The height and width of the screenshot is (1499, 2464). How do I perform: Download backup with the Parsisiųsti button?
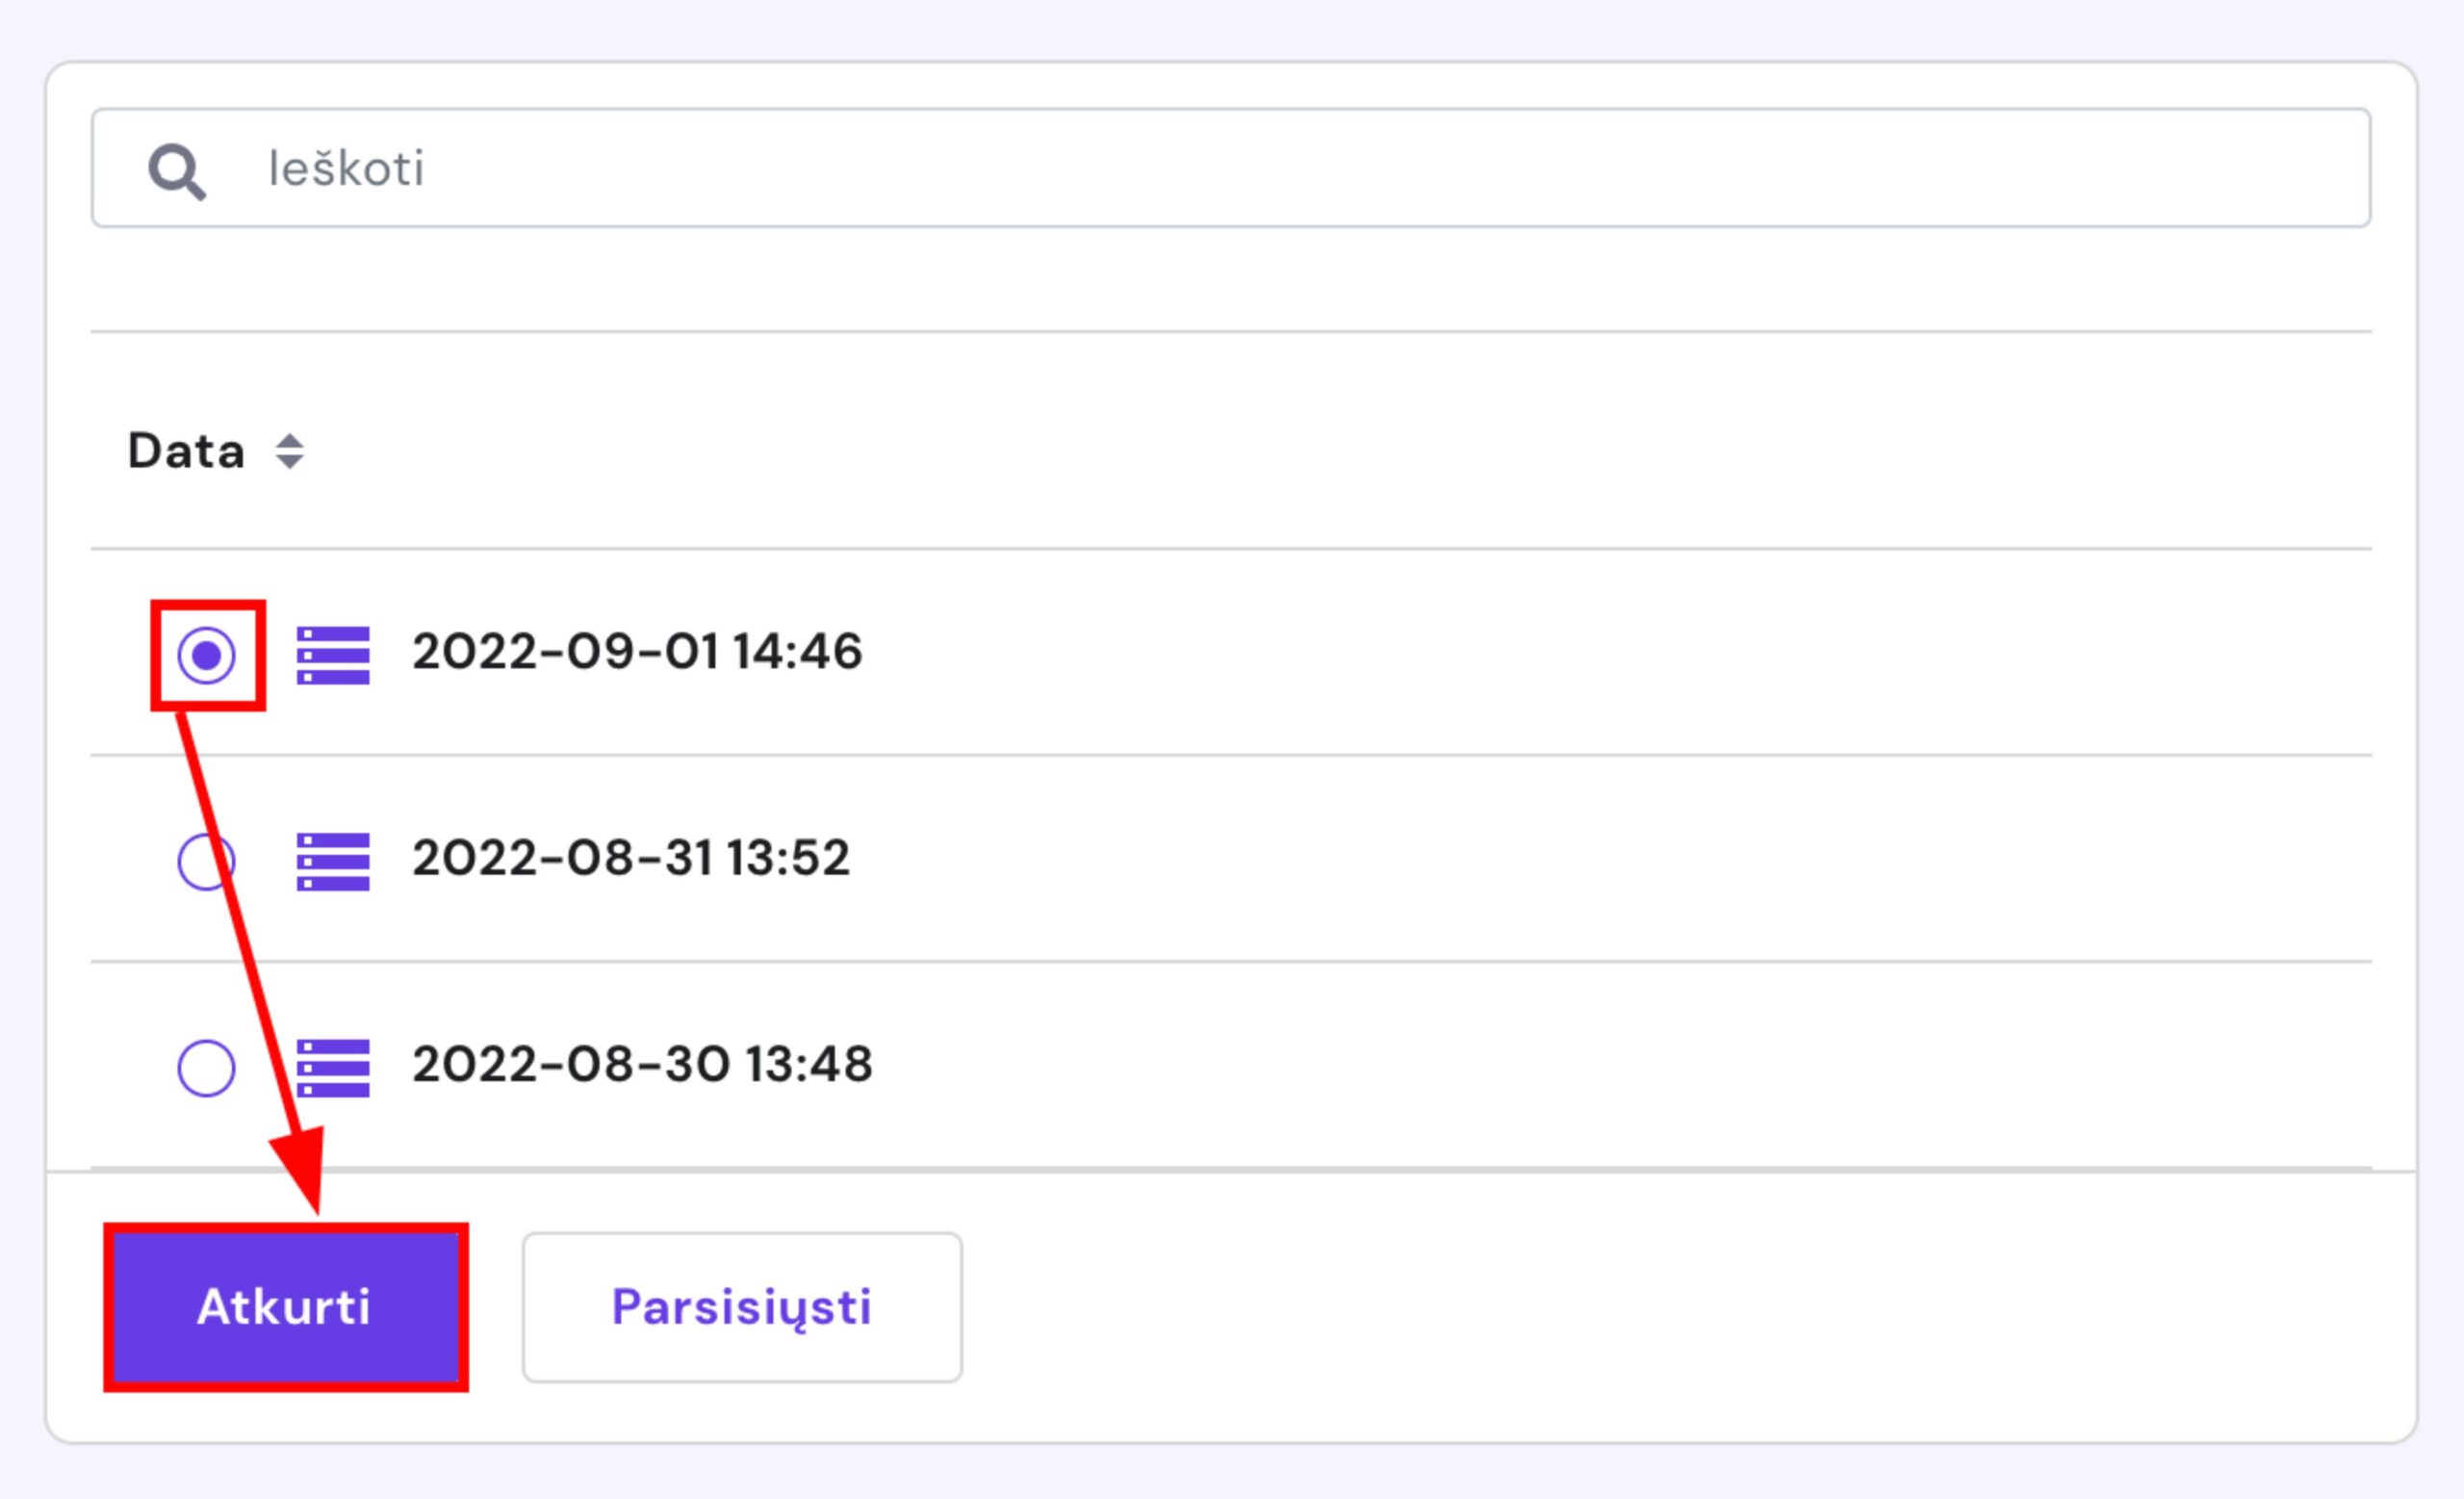[742, 1307]
